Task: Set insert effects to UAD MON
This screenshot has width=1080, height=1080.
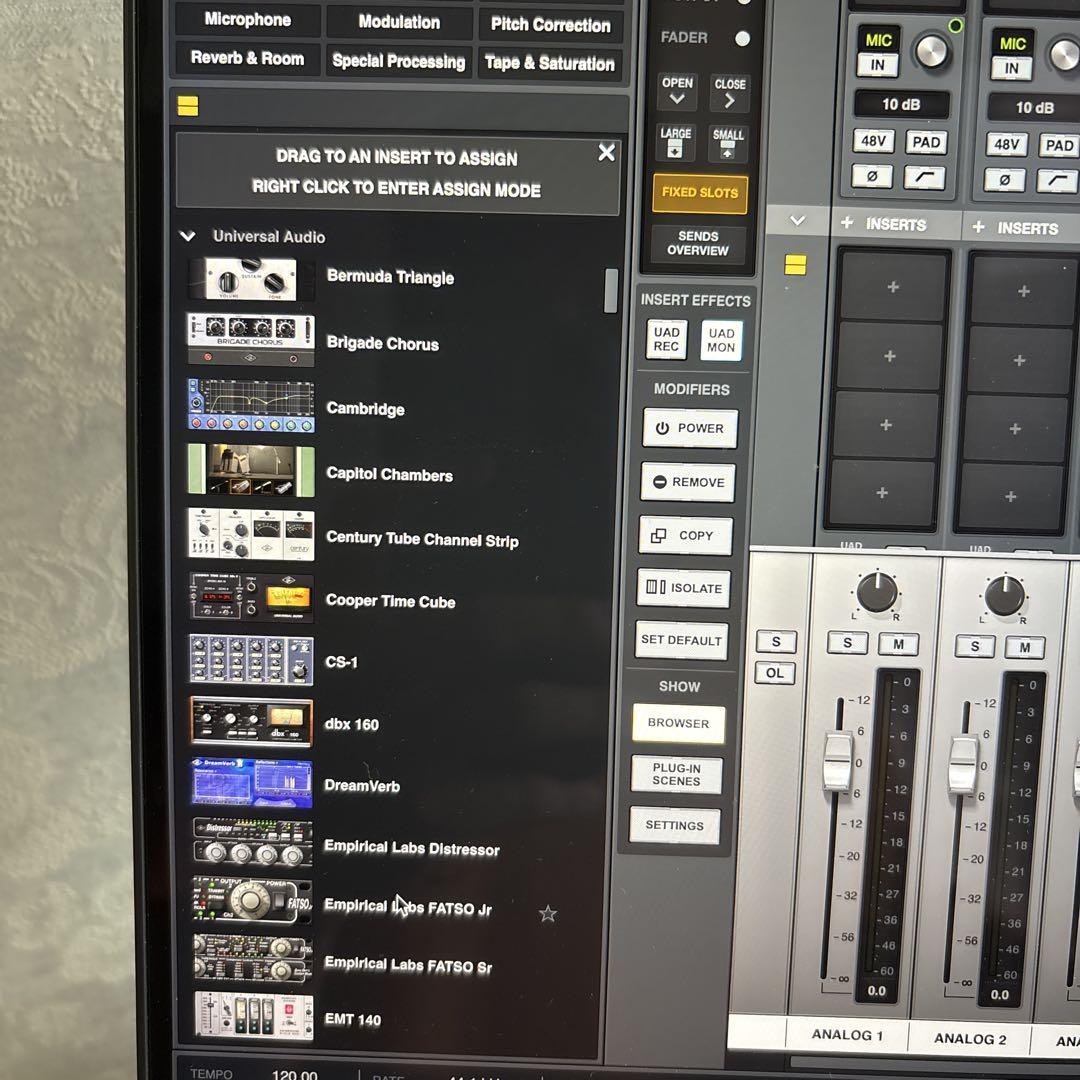Action: tap(721, 340)
